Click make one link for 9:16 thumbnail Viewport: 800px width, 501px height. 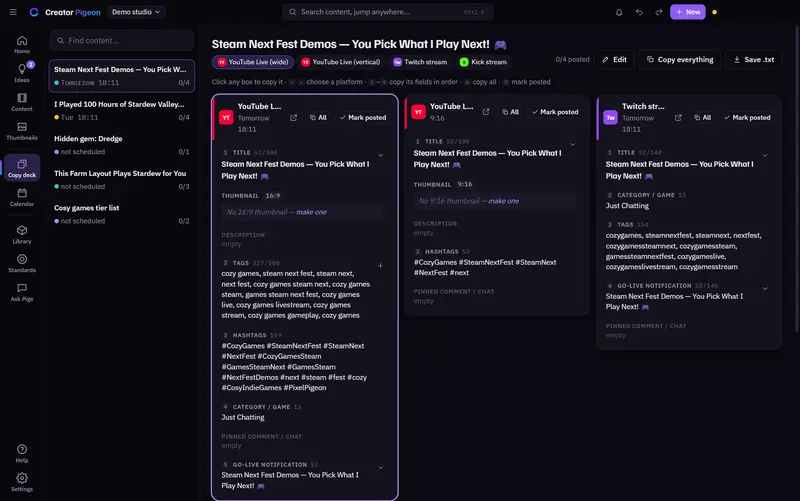(504, 201)
